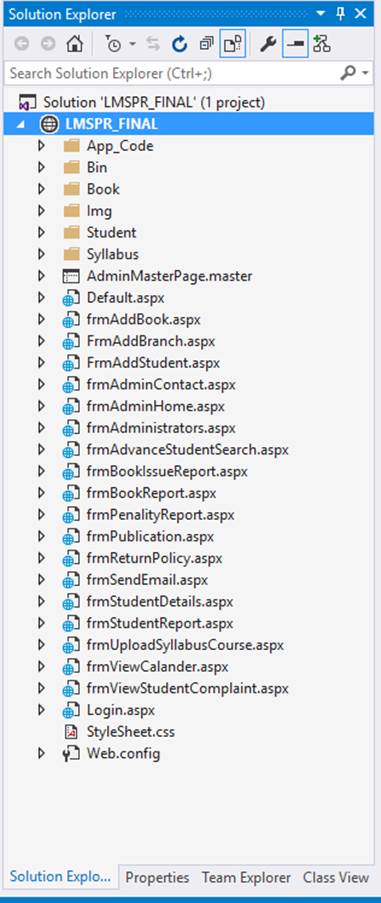Select frmAdvanceStudentSearch.aspx file
381x903 pixels.
[x=188, y=449]
